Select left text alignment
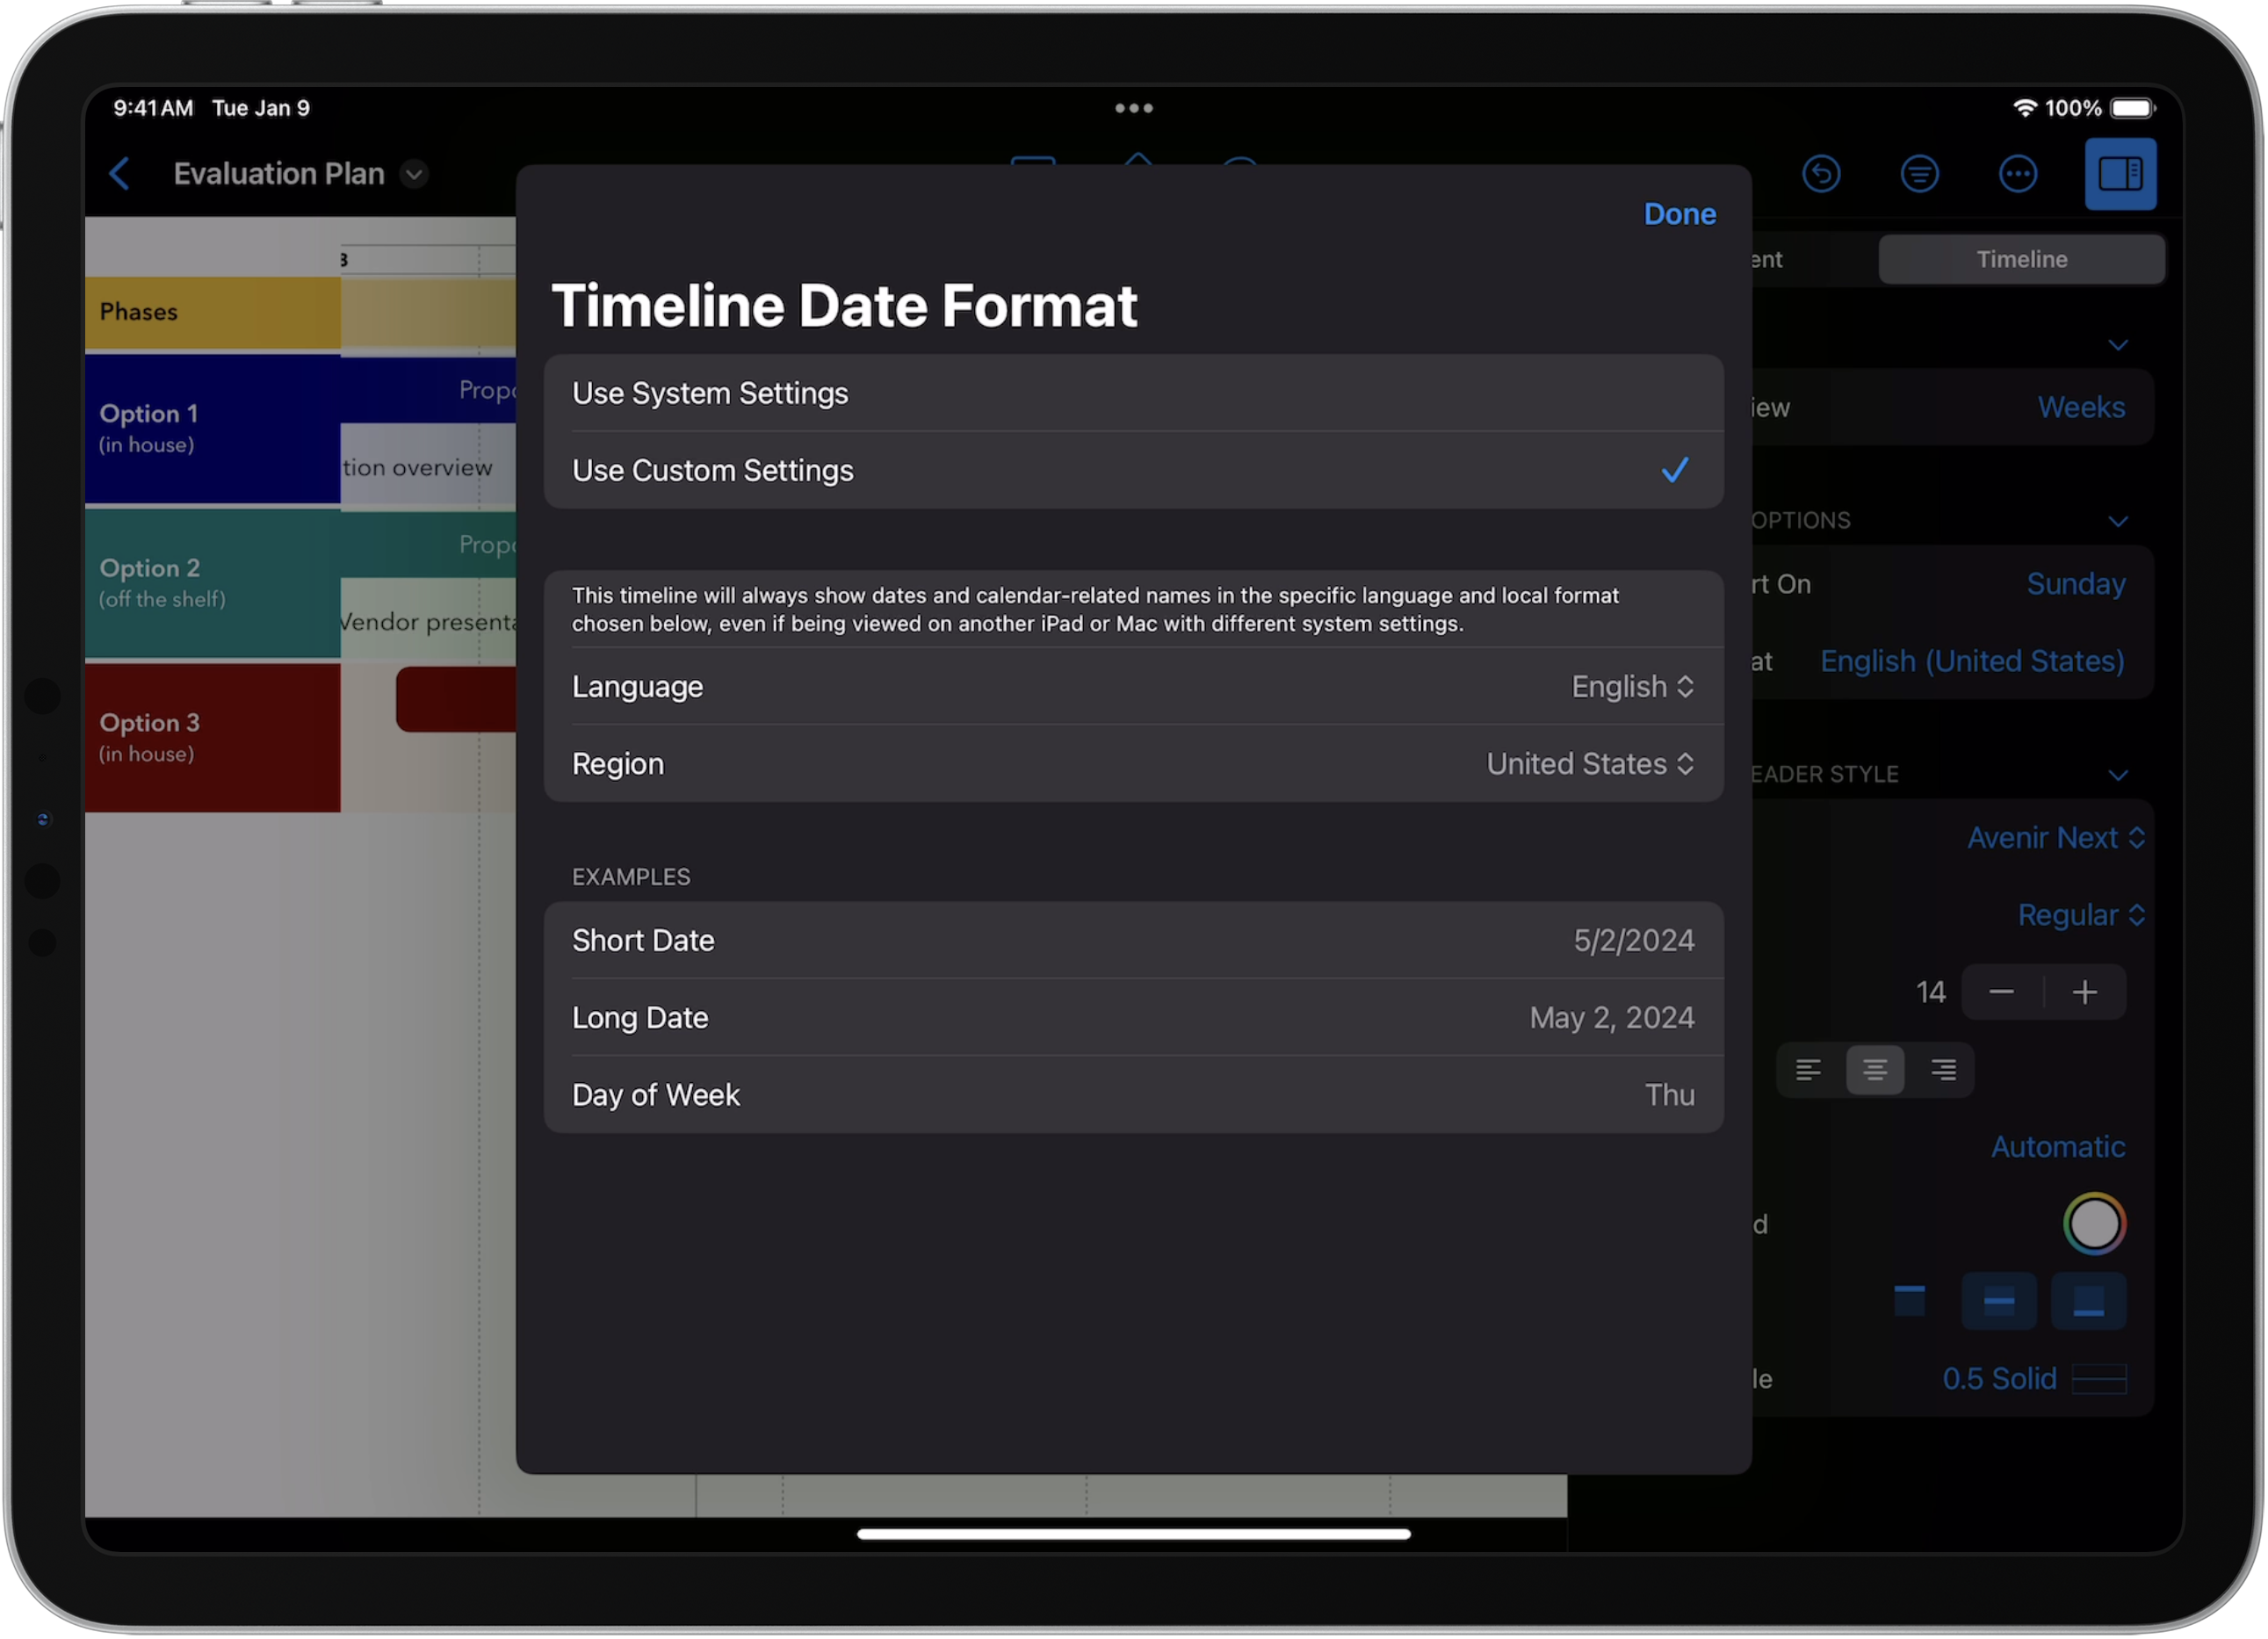2268x1639 pixels. point(1808,1069)
